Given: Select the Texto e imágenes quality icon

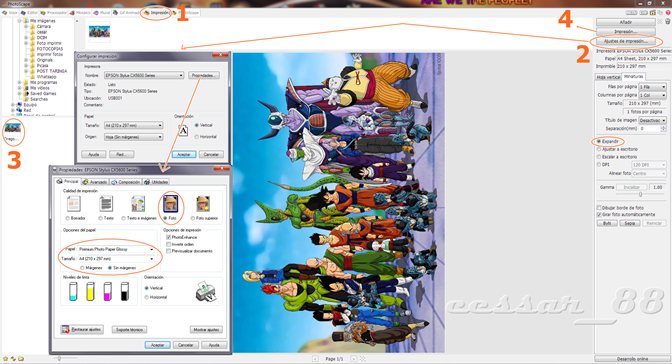Looking at the screenshot, I should 138,204.
